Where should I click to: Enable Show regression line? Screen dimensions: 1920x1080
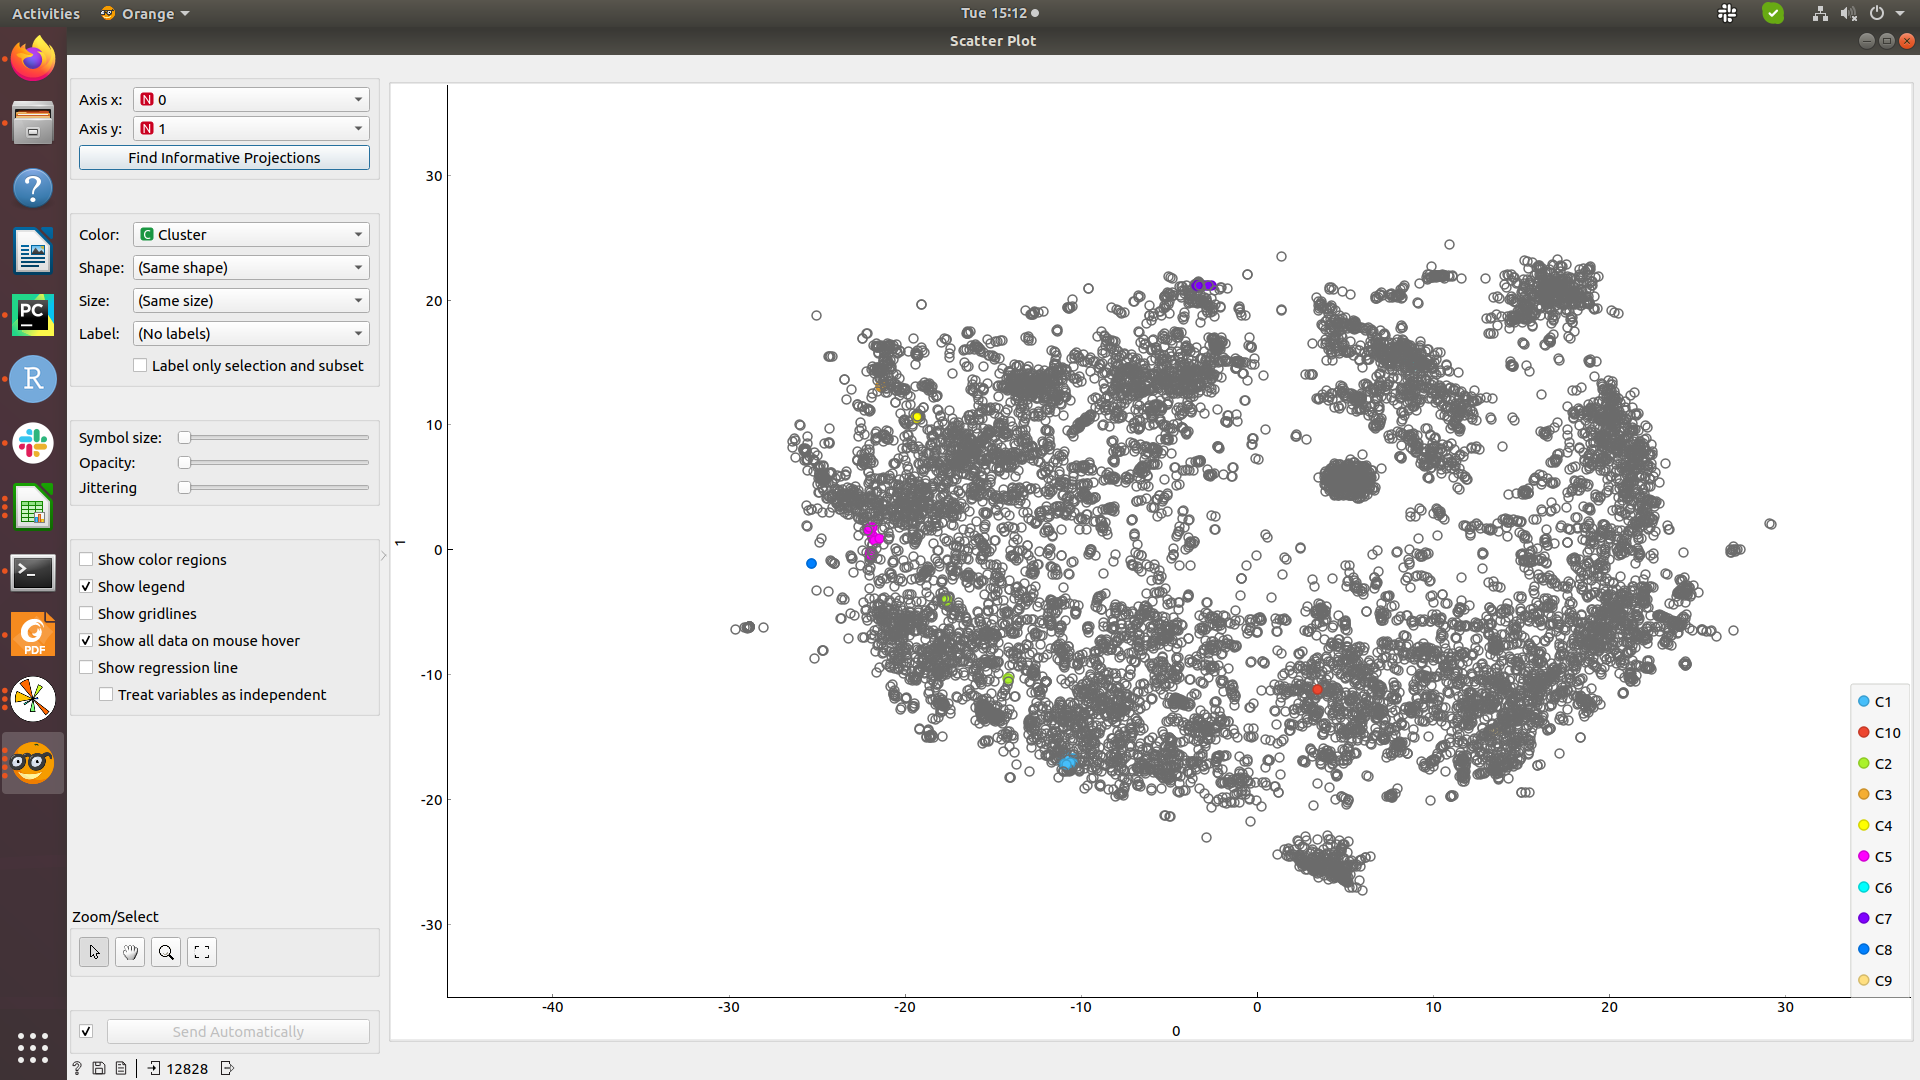pyautogui.click(x=86, y=667)
